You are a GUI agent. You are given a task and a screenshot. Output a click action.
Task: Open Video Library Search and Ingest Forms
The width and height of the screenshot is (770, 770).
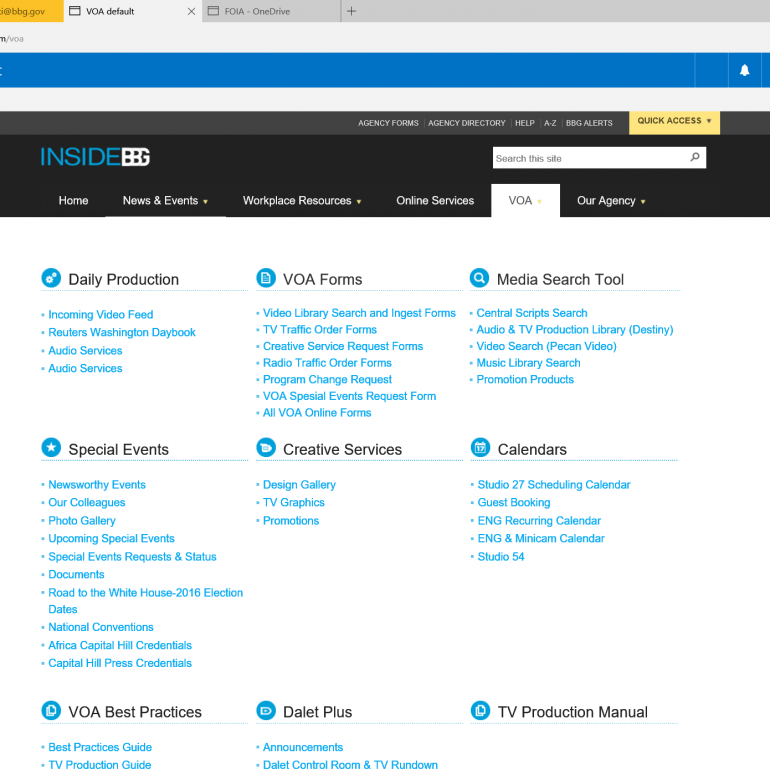coord(359,313)
